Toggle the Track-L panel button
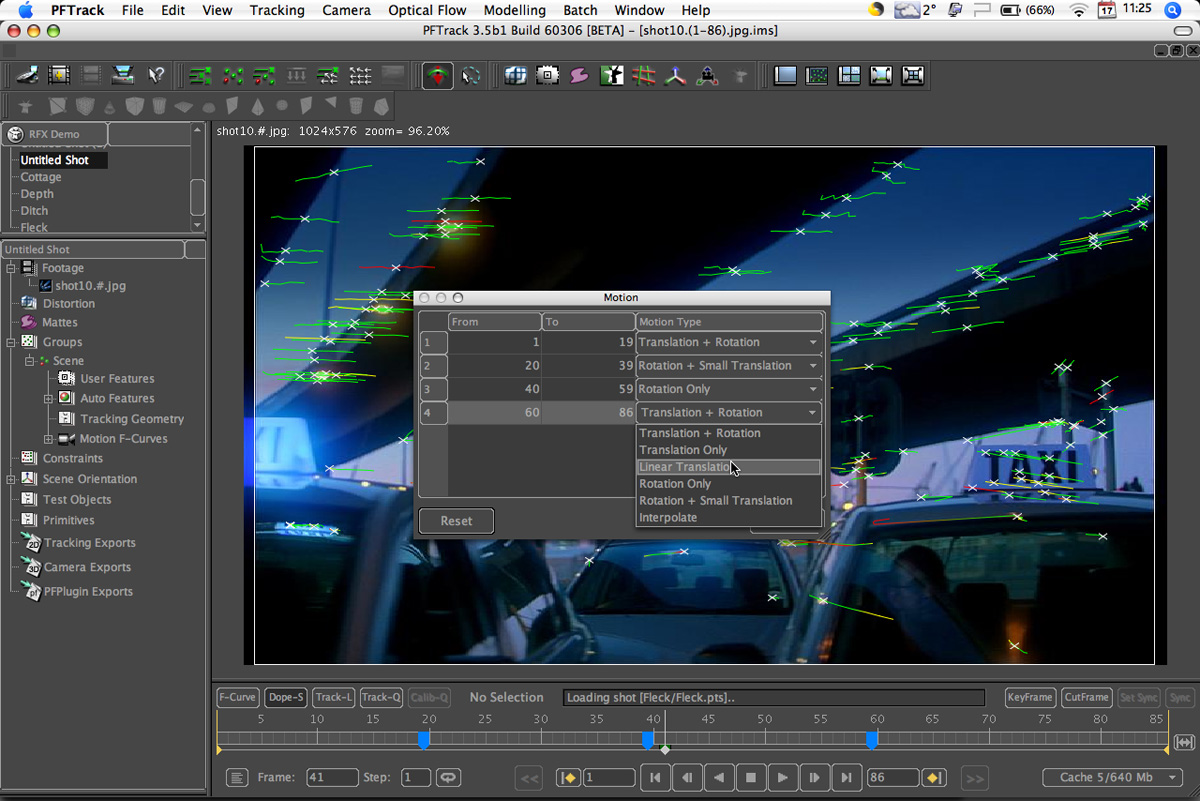The width and height of the screenshot is (1200, 801). [333, 697]
